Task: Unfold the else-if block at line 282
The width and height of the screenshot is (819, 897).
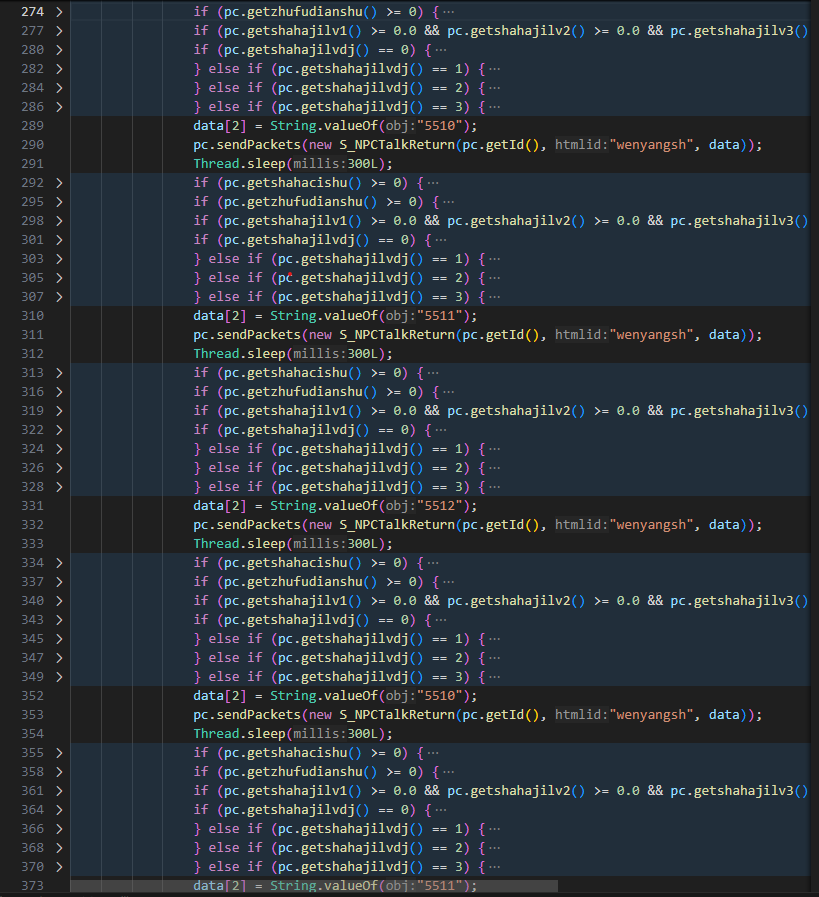Action: (59, 69)
